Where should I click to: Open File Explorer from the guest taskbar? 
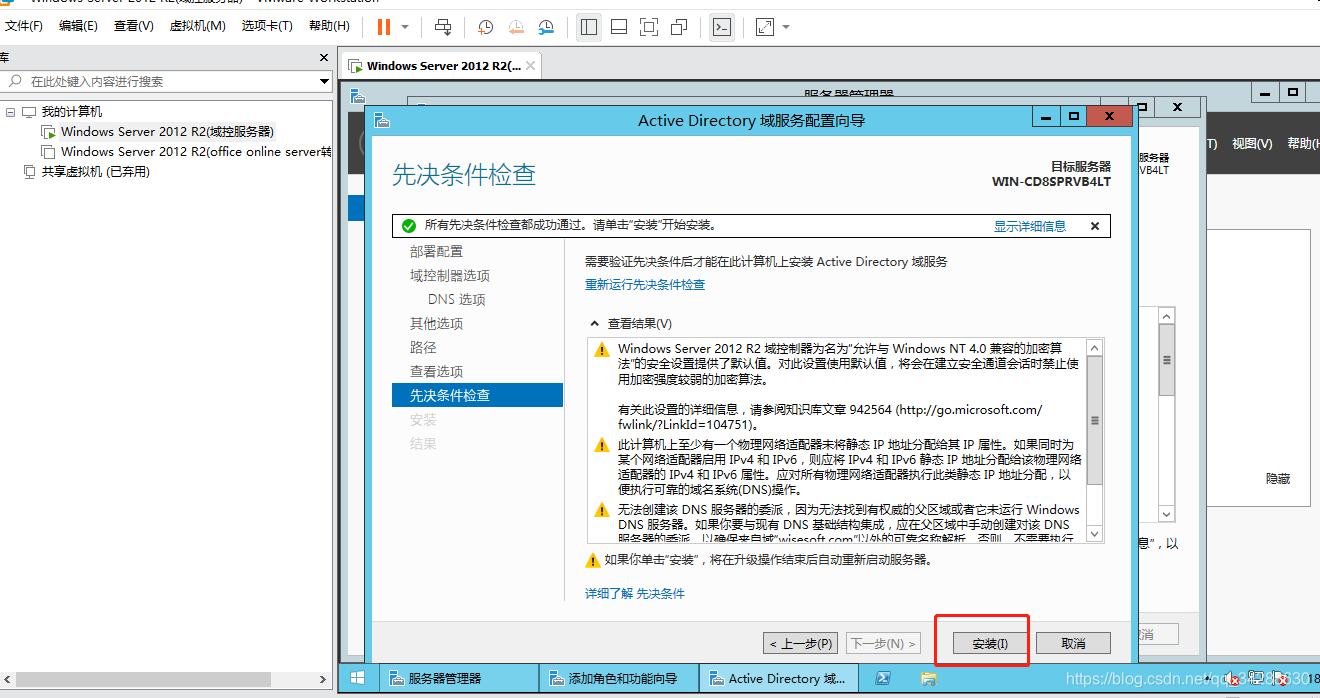928,678
